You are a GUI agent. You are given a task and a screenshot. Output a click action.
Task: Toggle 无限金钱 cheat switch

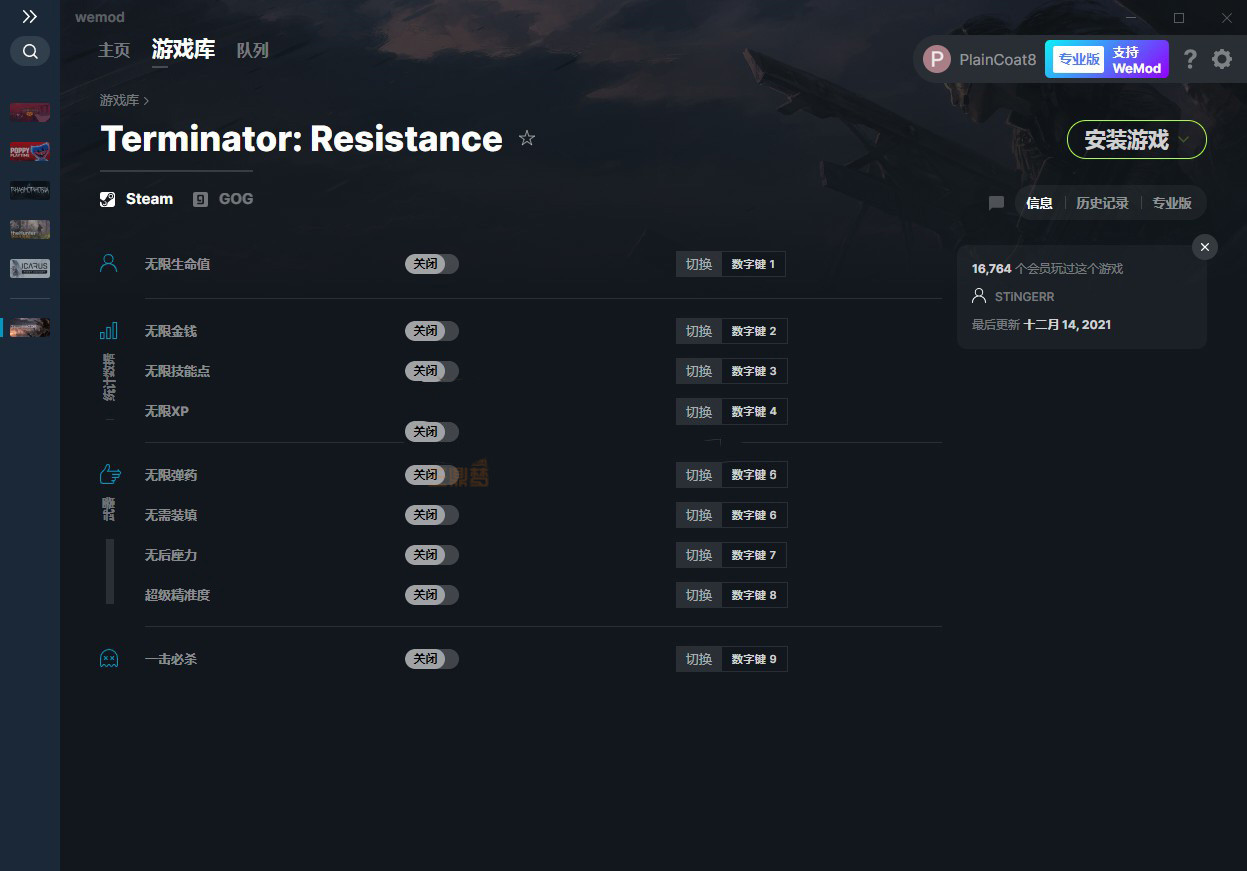pos(432,331)
